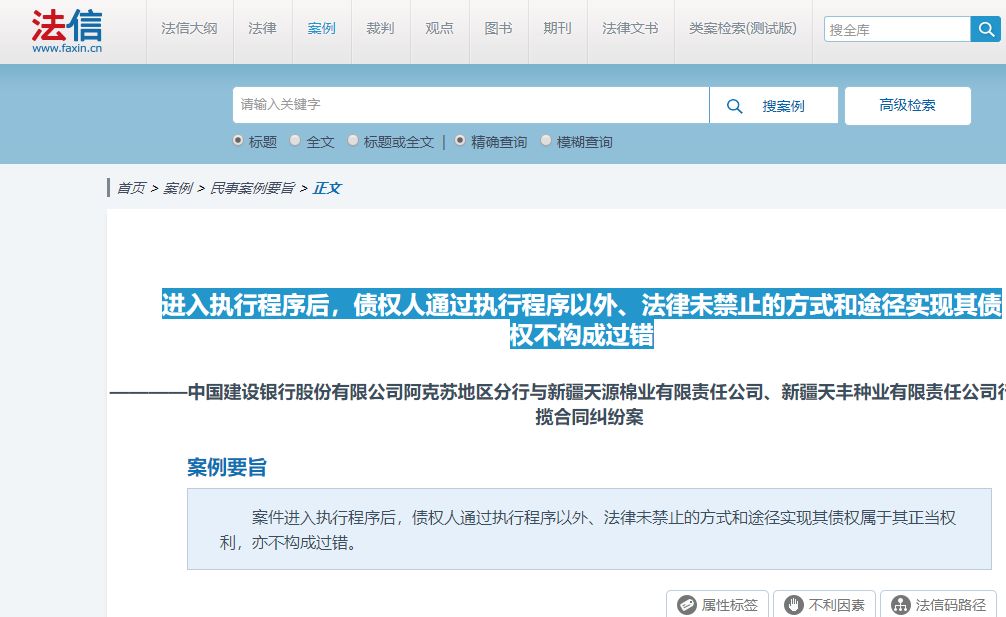
Task: Switch to 模糊查询 fuzzy matching
Action: 545,141
